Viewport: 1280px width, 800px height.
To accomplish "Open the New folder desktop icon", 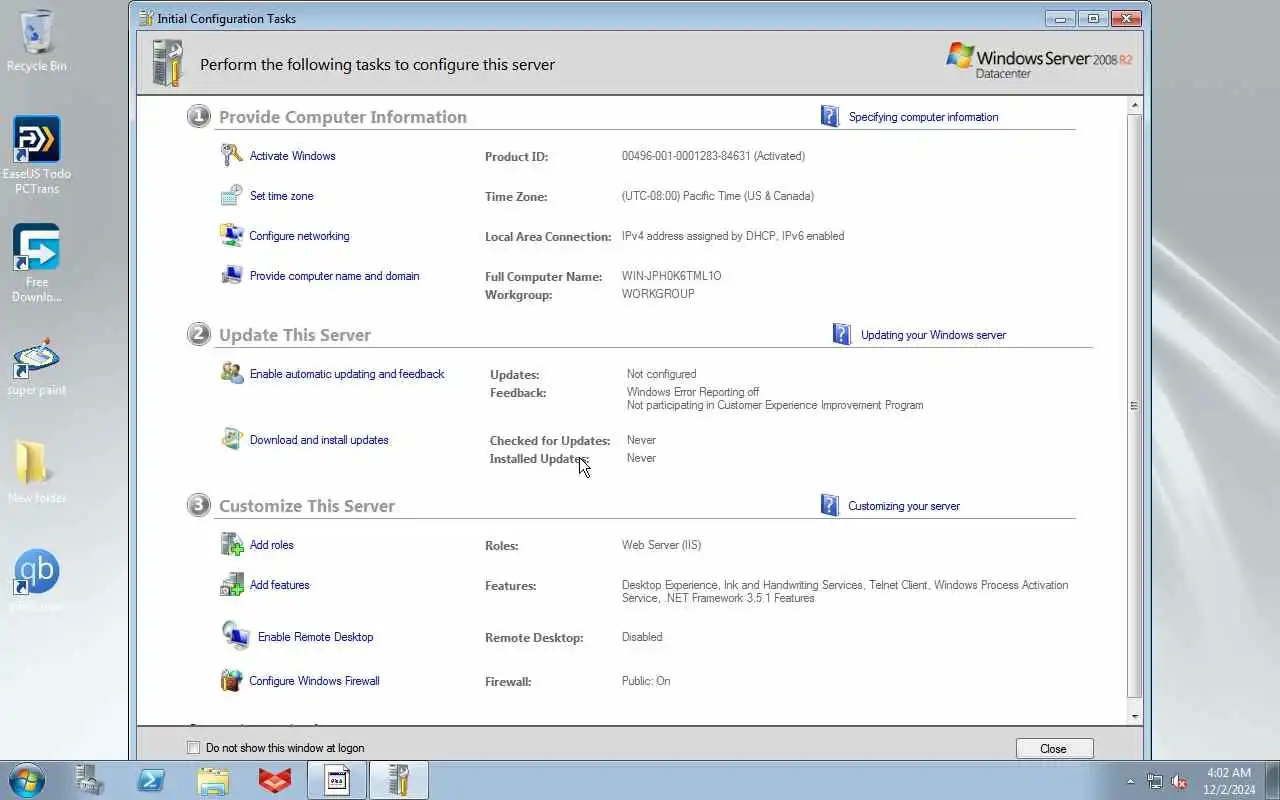I will 37,472.
